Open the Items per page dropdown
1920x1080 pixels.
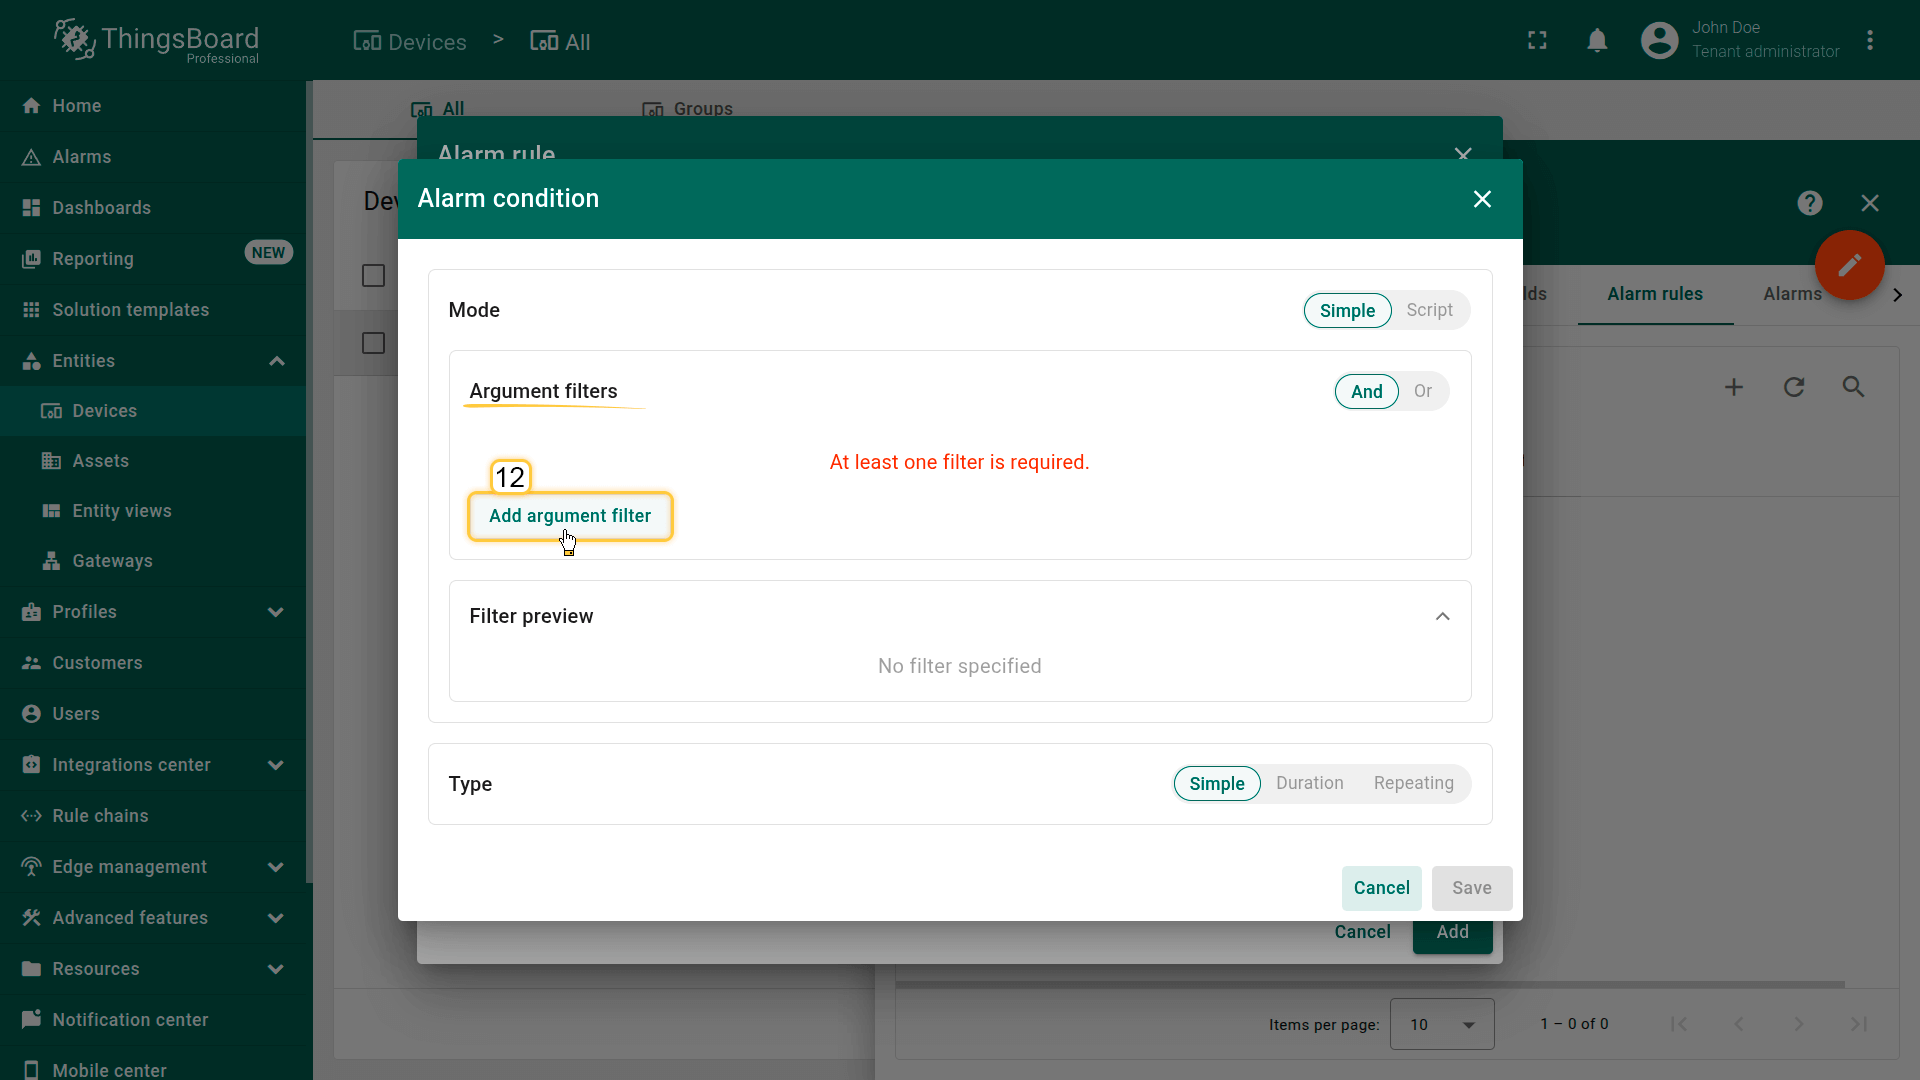(x=1442, y=1024)
